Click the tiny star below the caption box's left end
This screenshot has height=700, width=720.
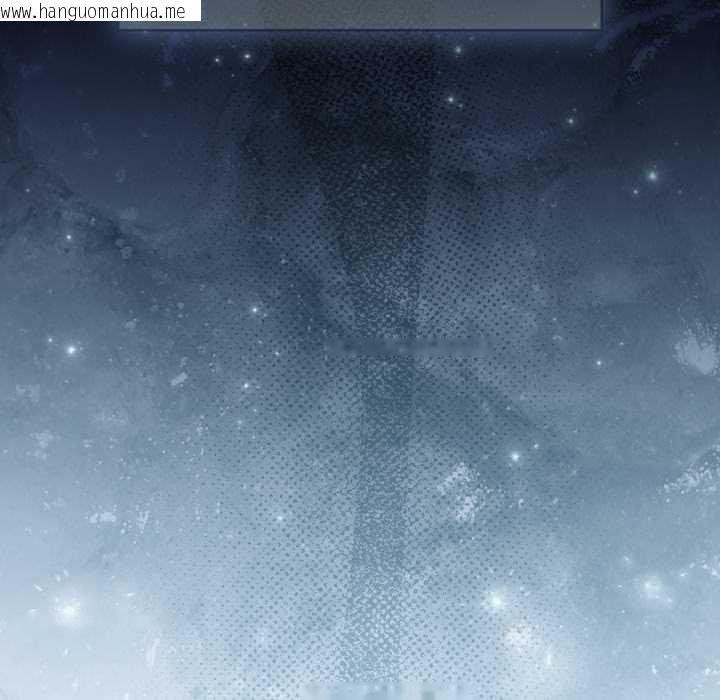217,60
